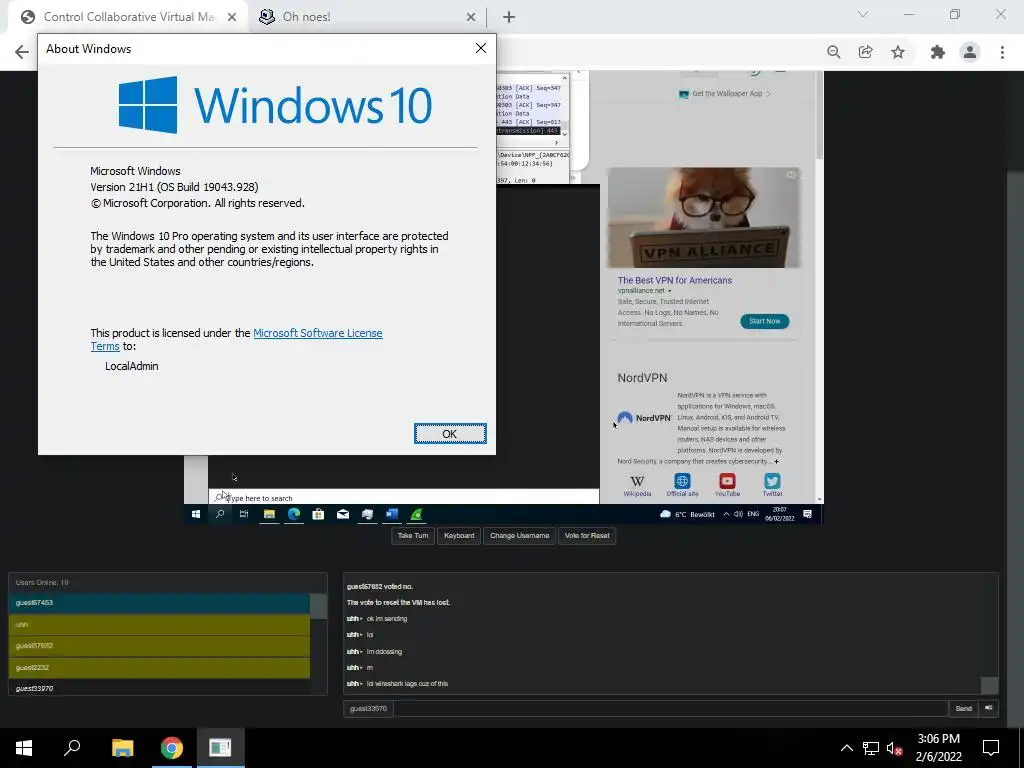
Task: Switch to the Control Collaborative Virtual Machine tab
Action: point(129,17)
